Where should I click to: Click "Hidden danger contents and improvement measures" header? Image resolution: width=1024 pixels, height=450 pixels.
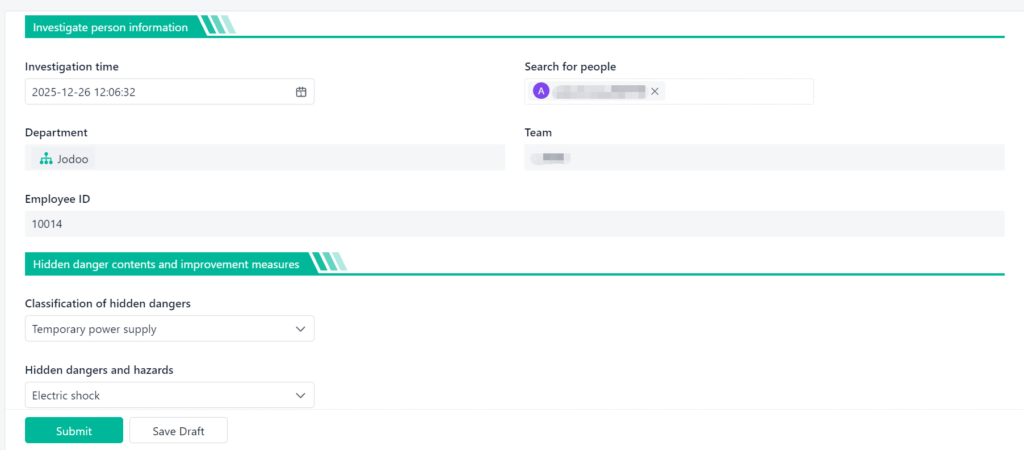[166, 264]
